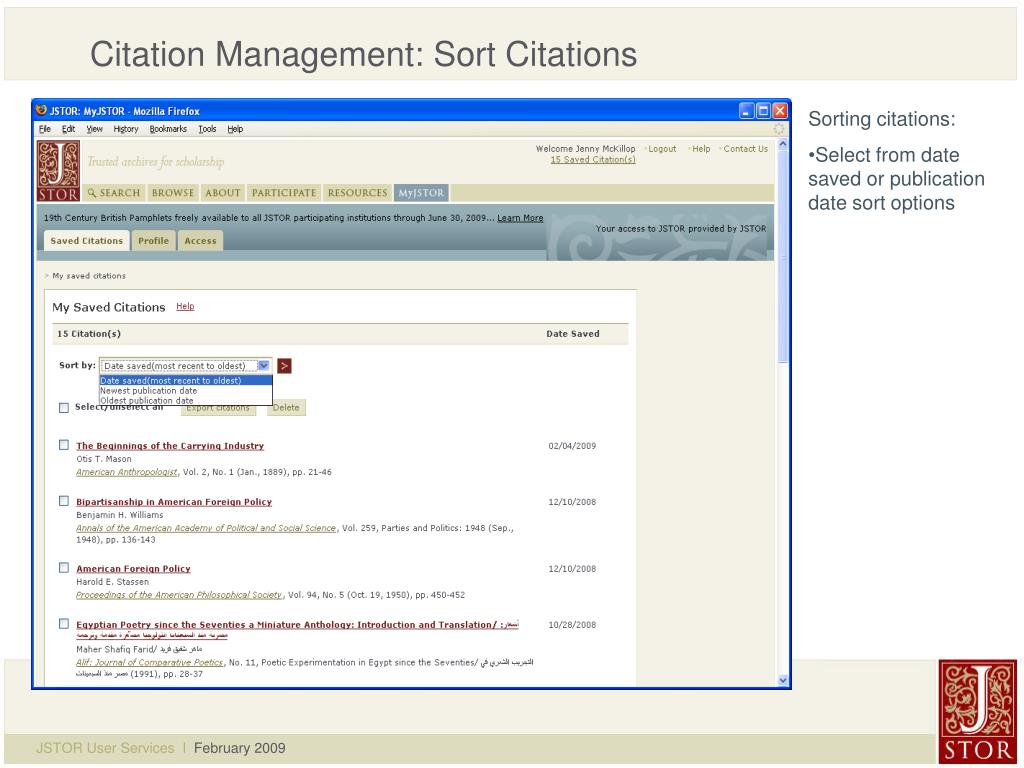Click the 15 Citation(s) count label
The image size is (1024, 768).
click(89, 334)
